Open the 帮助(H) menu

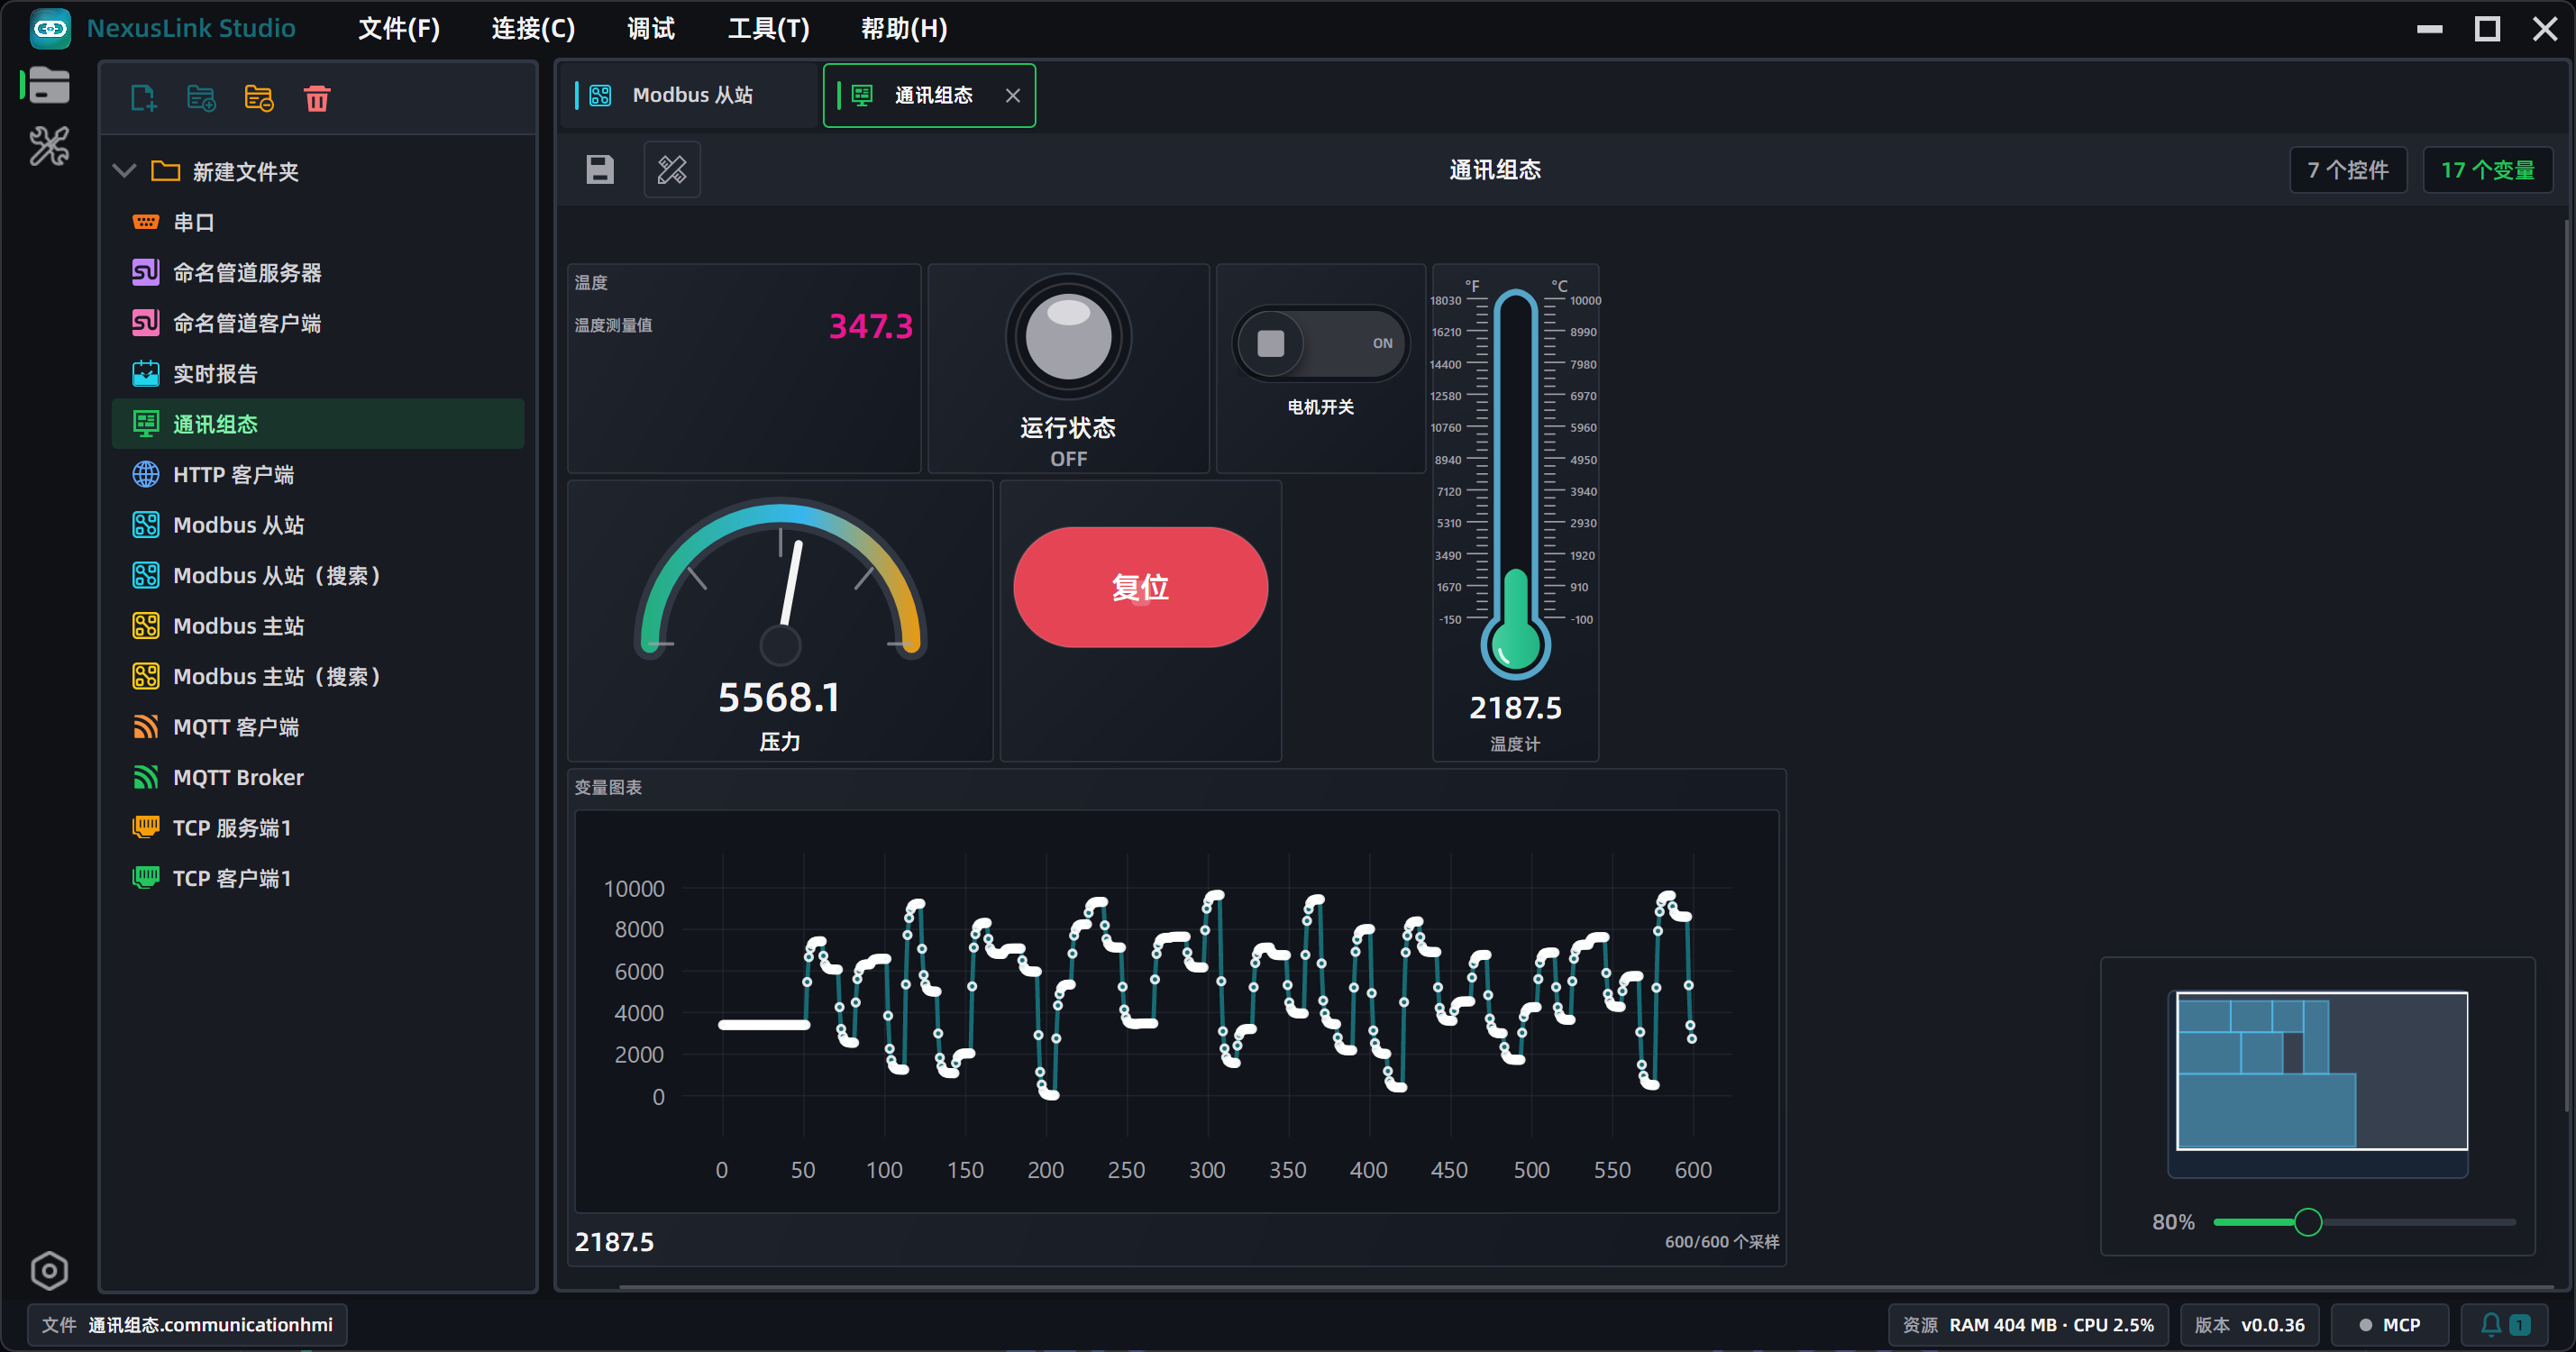point(904,28)
